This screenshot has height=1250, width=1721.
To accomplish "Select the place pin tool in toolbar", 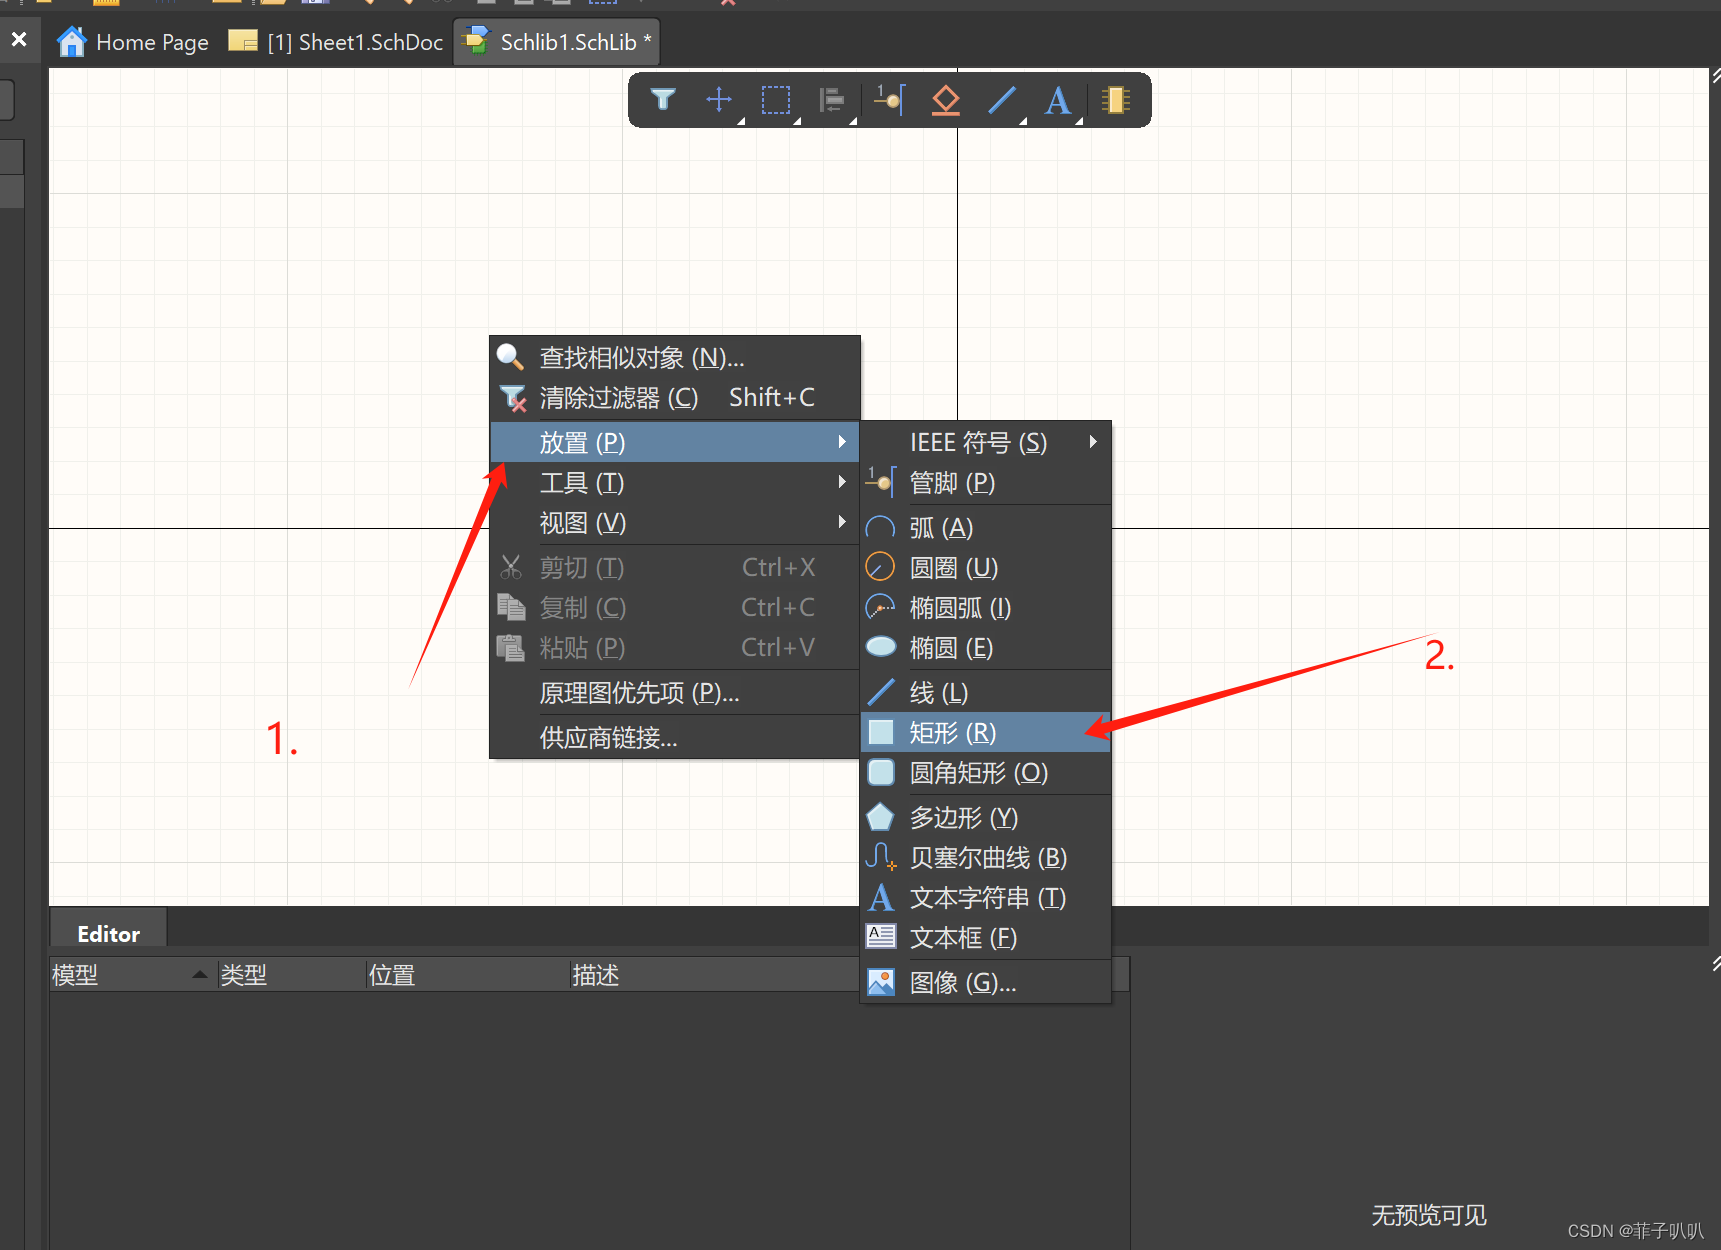I will point(890,100).
